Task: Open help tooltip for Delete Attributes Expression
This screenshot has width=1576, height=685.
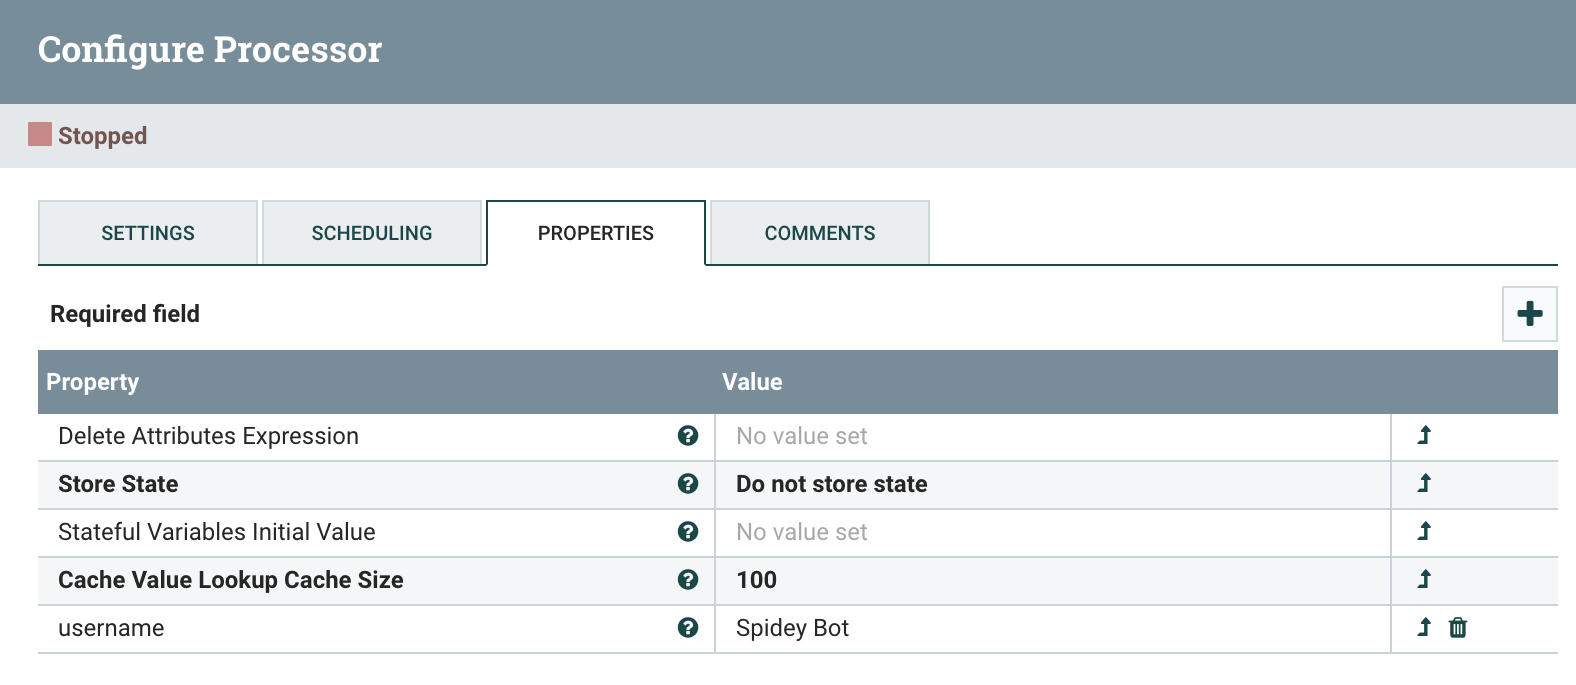Action: click(688, 435)
